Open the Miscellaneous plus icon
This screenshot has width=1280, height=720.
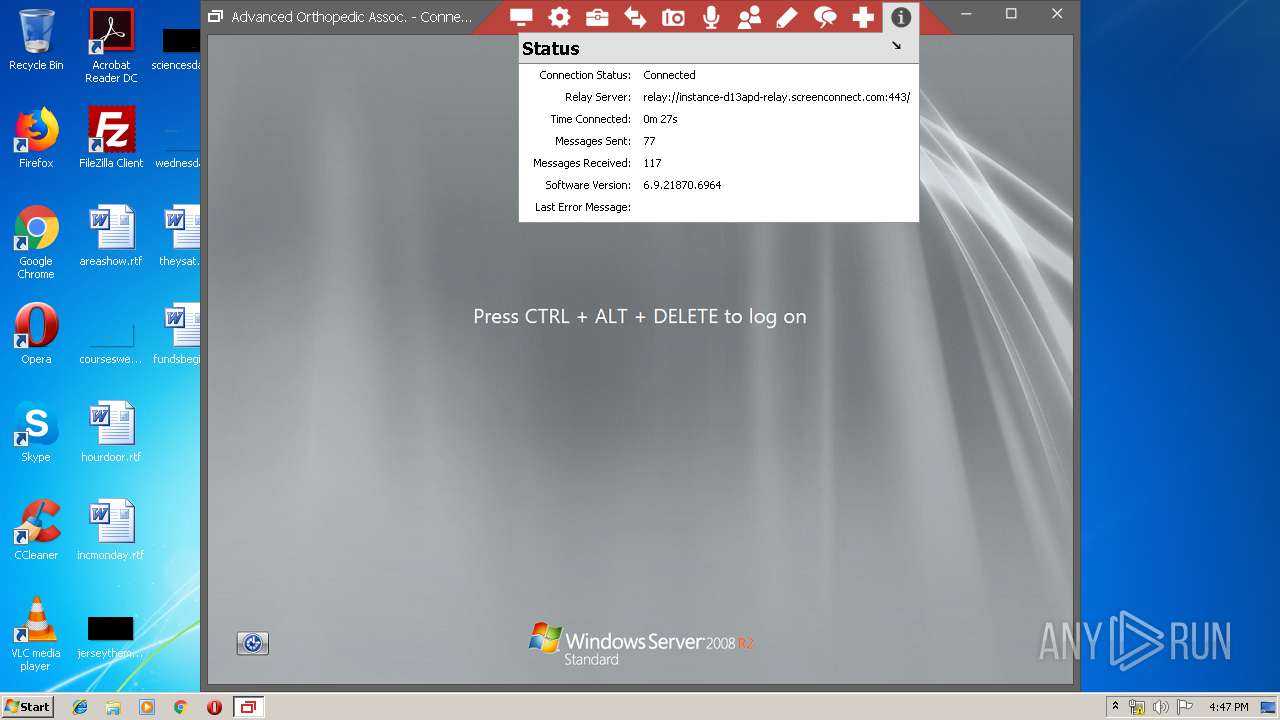(863, 17)
